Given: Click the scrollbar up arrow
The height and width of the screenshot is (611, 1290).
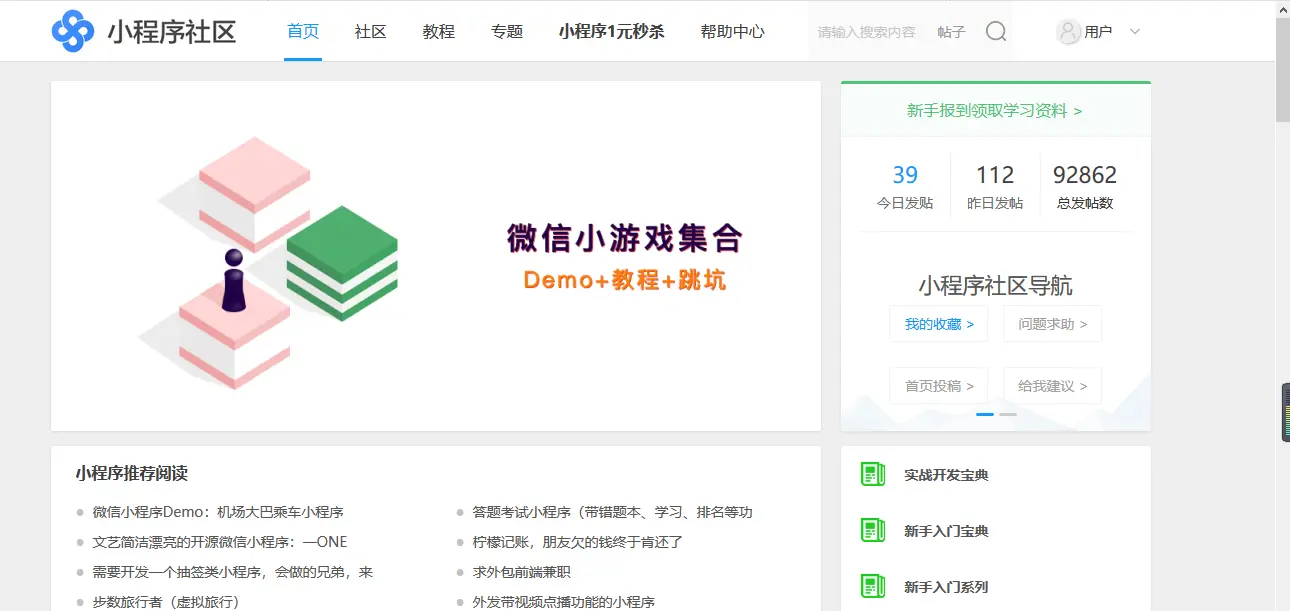Looking at the screenshot, I should tap(1283, 8).
